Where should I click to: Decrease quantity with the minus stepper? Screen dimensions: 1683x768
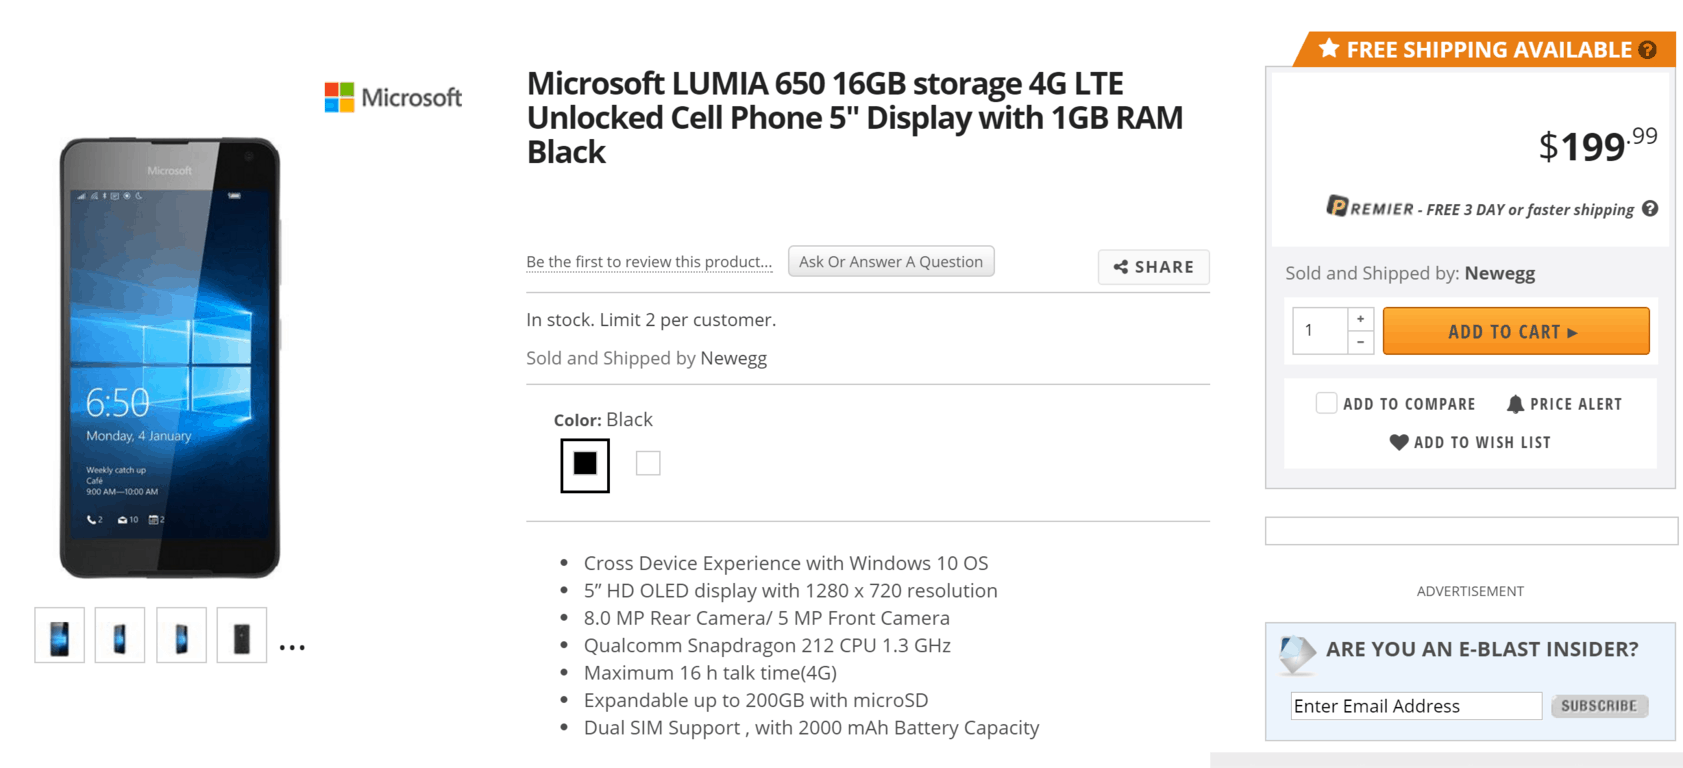click(1360, 343)
